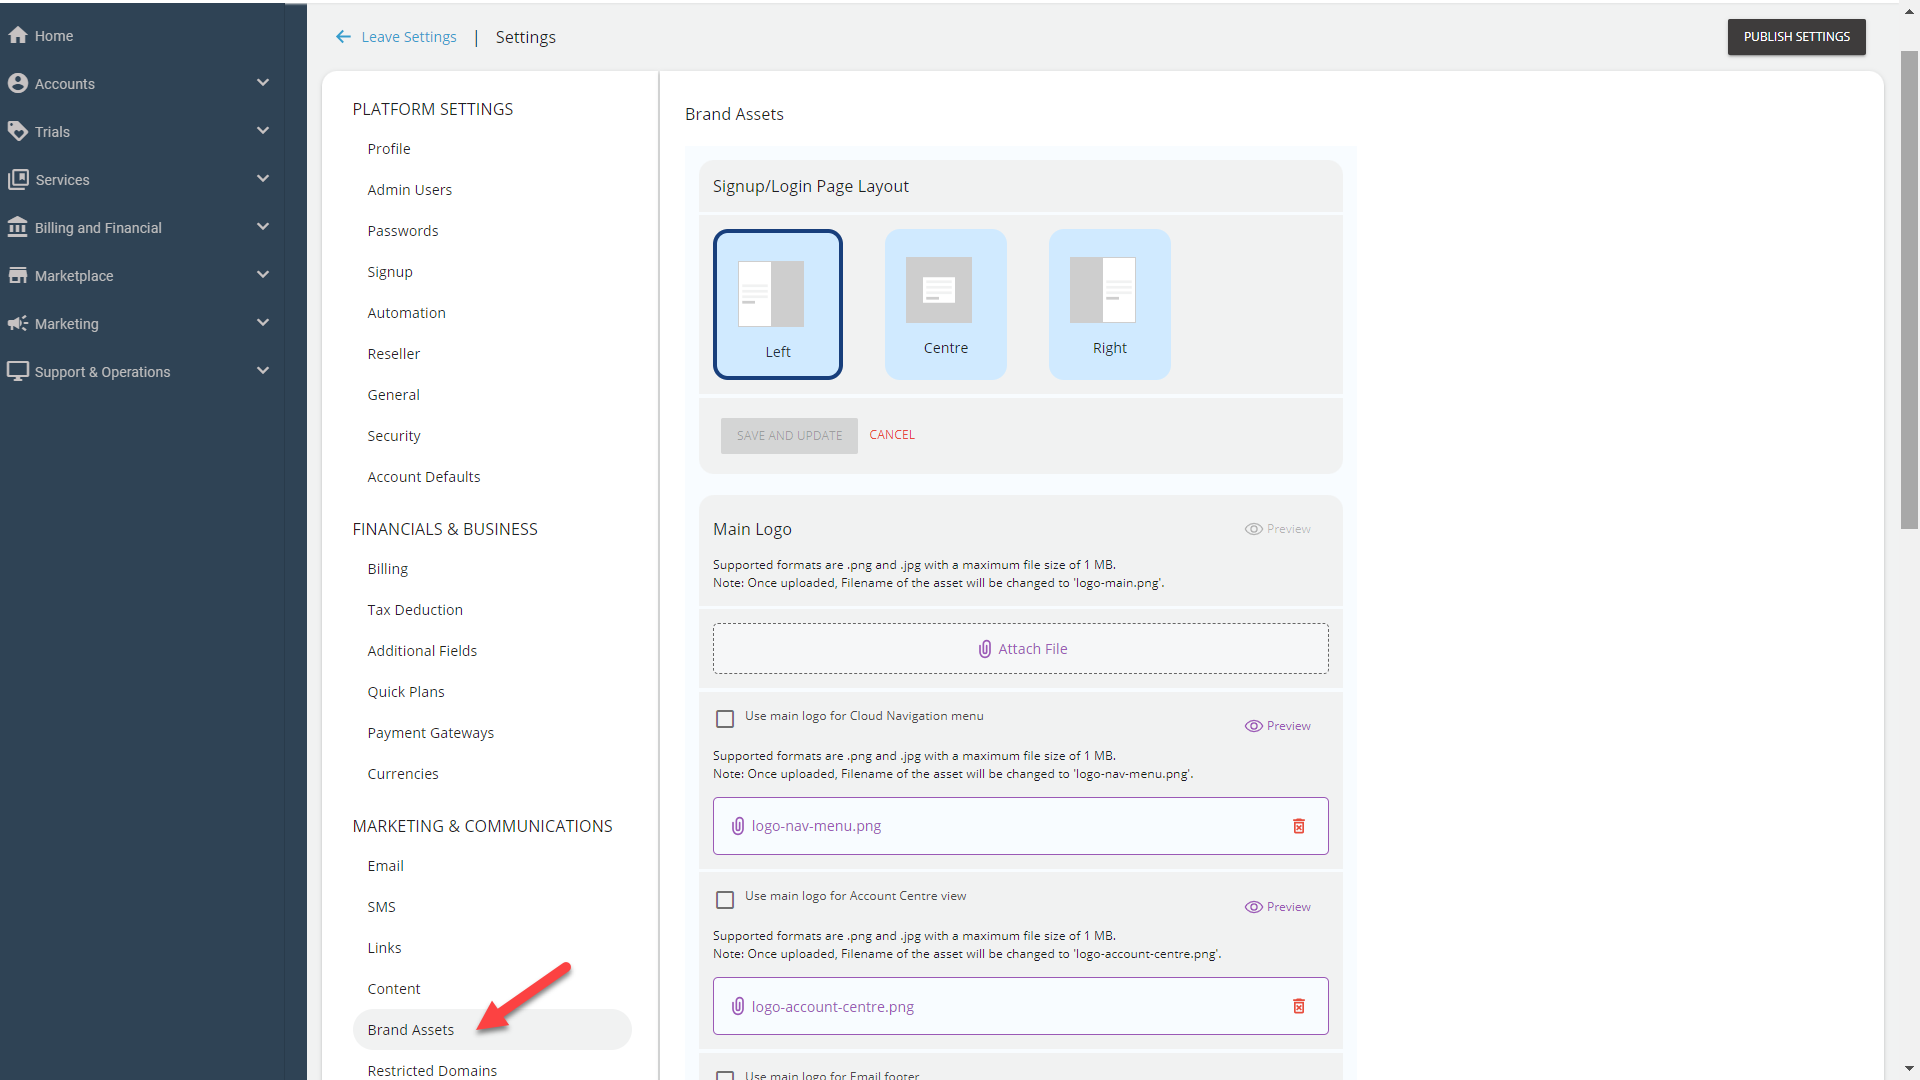Check main logo for Account Centre view

pos(725,900)
